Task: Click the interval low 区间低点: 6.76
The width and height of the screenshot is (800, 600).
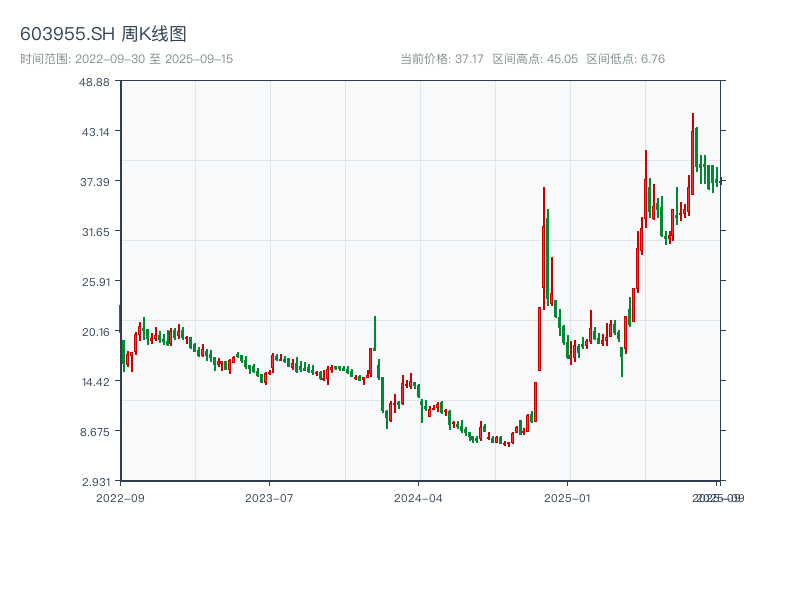Action: click(626, 59)
